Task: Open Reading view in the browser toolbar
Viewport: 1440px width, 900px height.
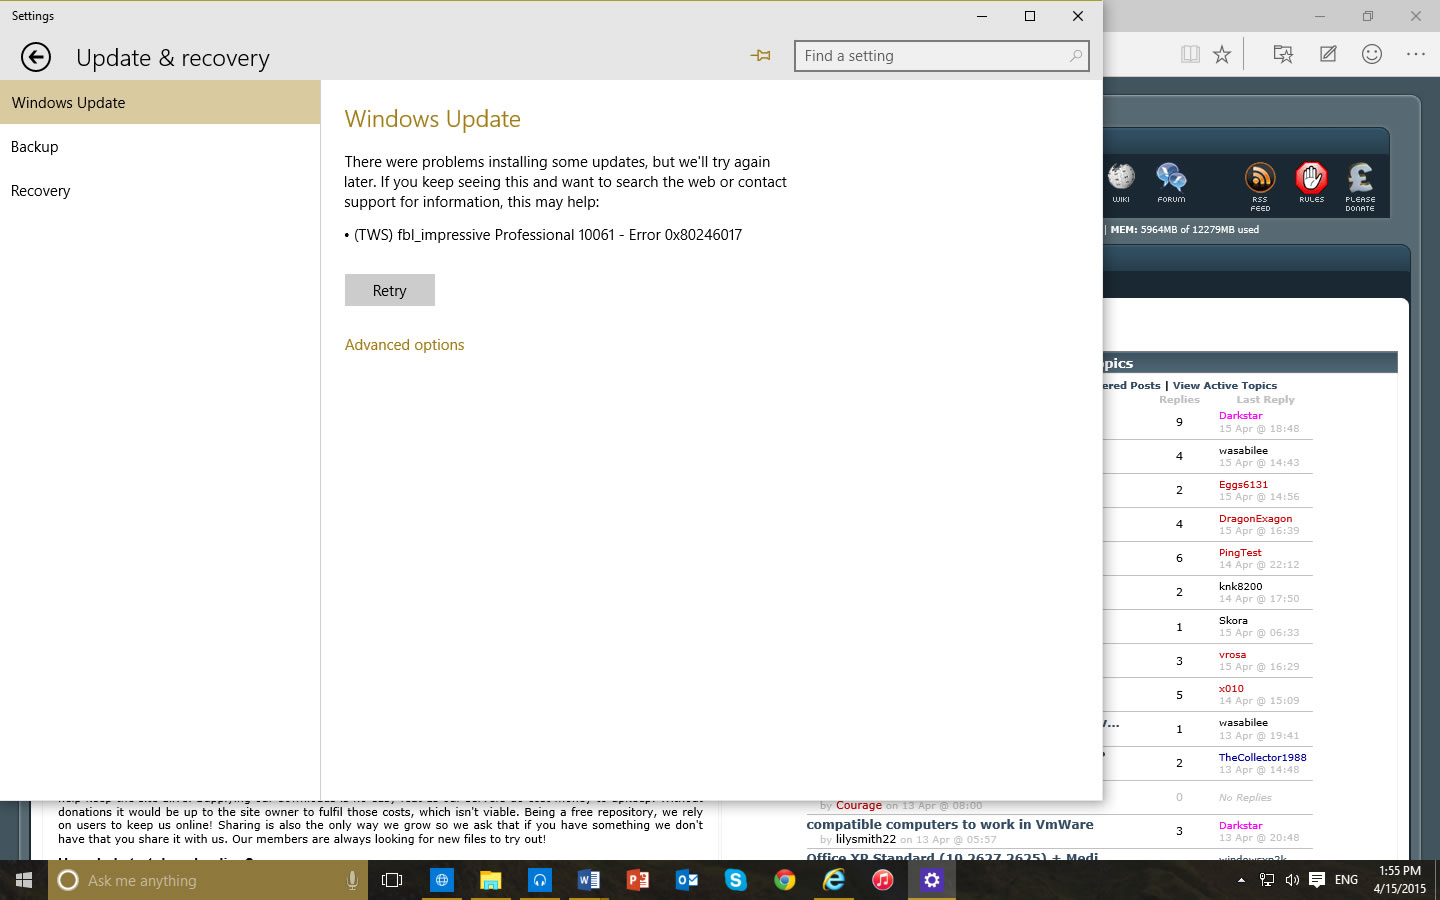Action: tap(1190, 54)
